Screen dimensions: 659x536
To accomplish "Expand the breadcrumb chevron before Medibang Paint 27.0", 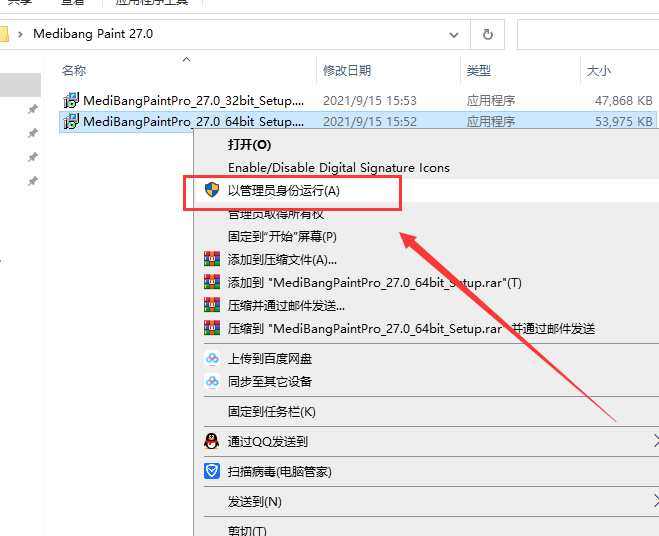I will coord(20,34).
